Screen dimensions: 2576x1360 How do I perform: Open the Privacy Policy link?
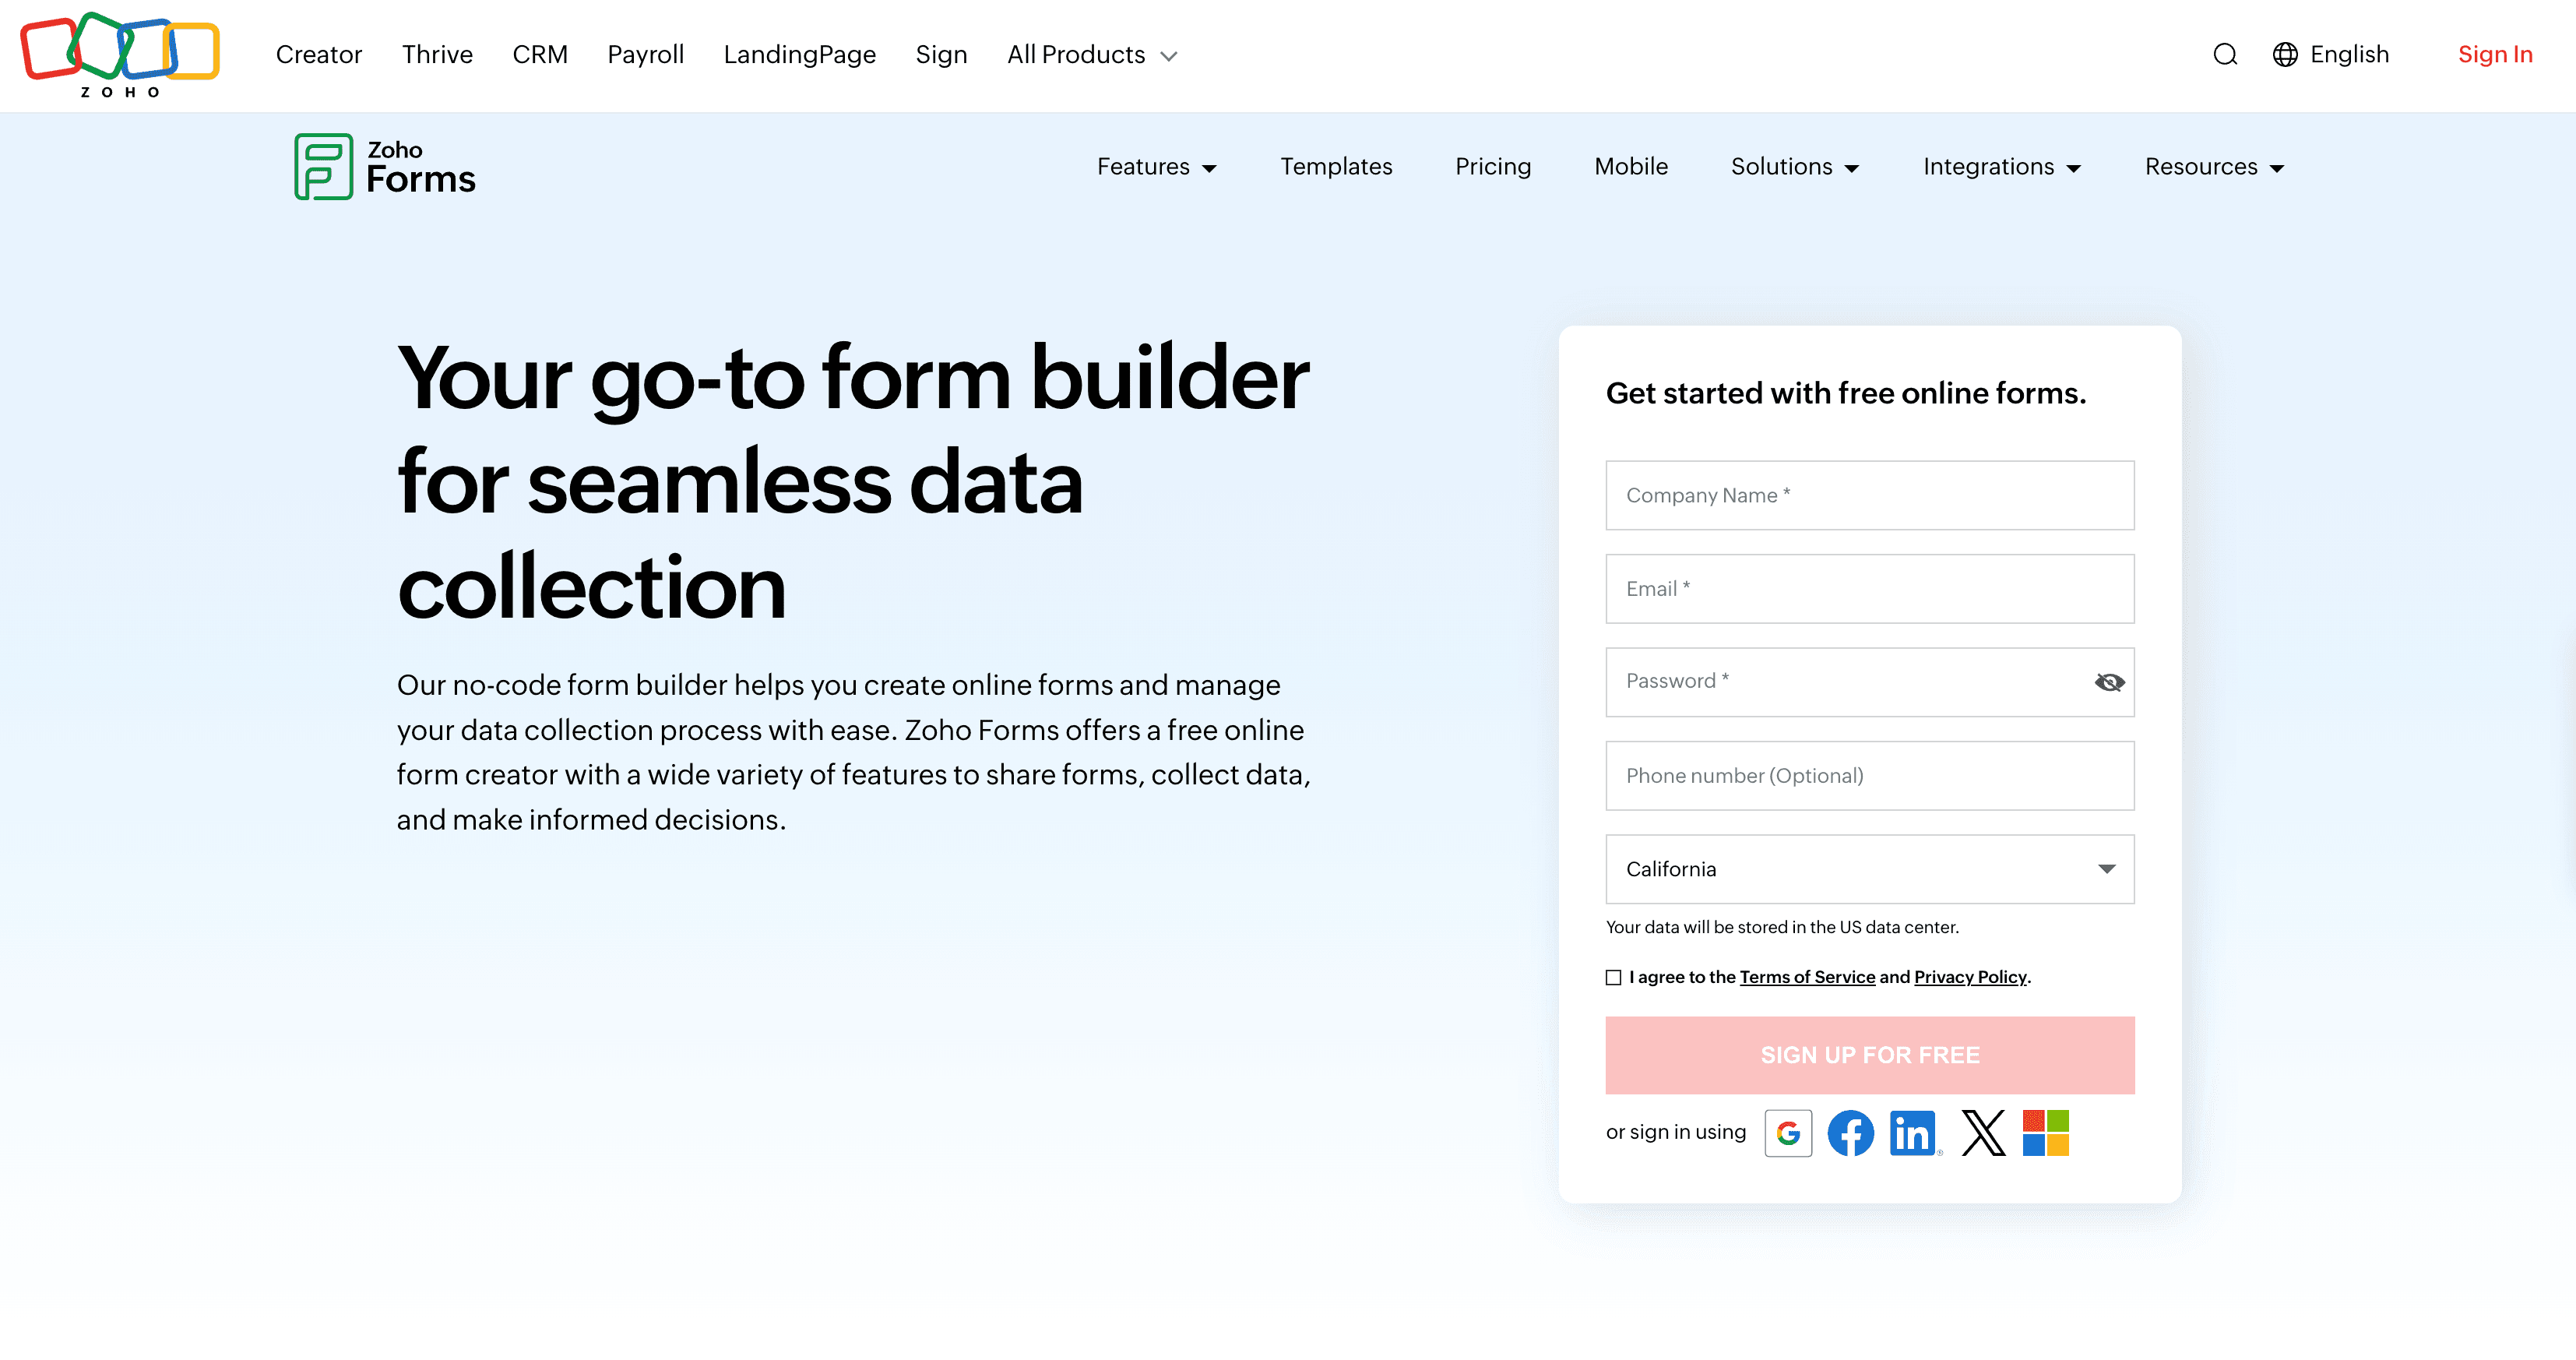pos(1969,977)
